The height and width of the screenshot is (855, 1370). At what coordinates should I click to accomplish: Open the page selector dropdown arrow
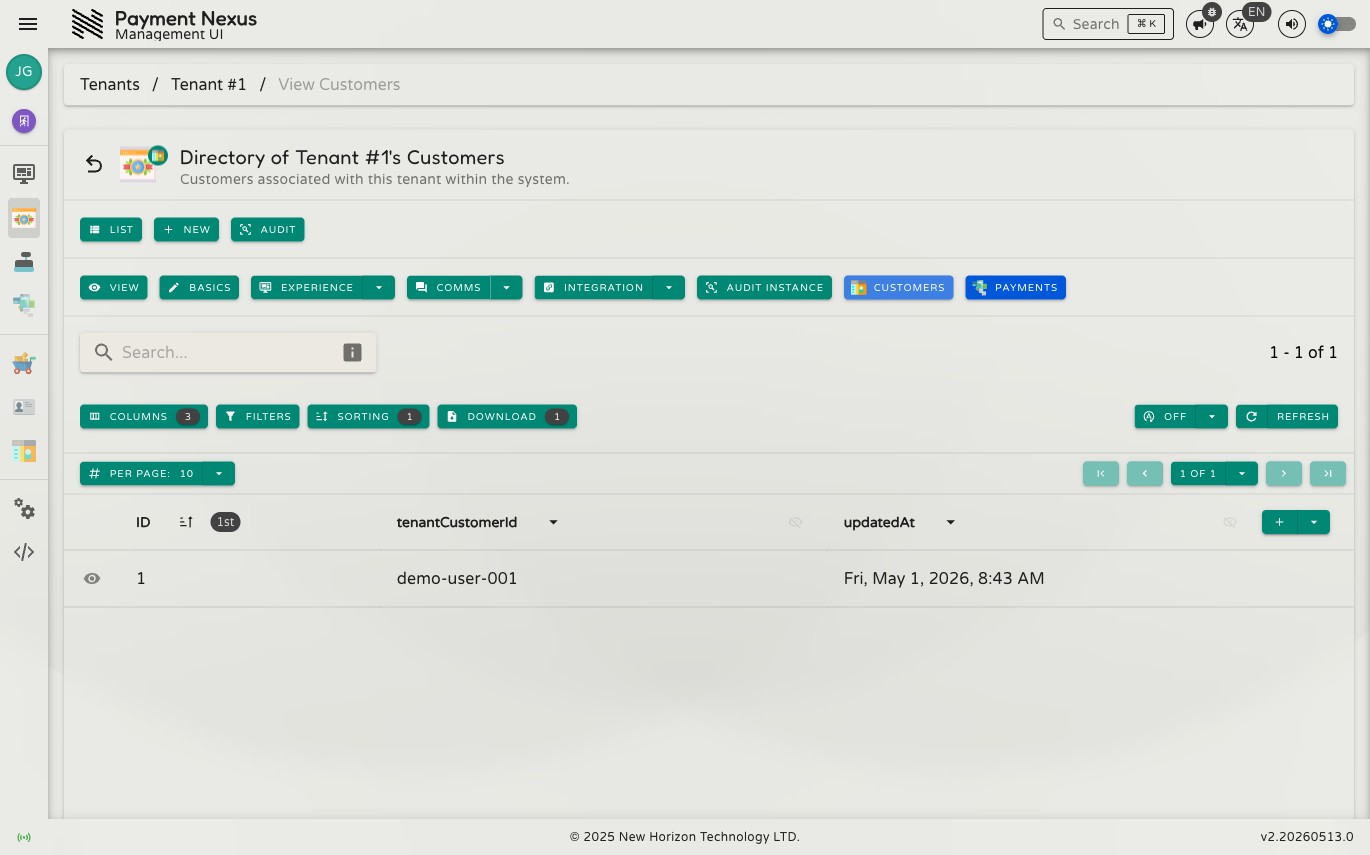click(x=1242, y=473)
